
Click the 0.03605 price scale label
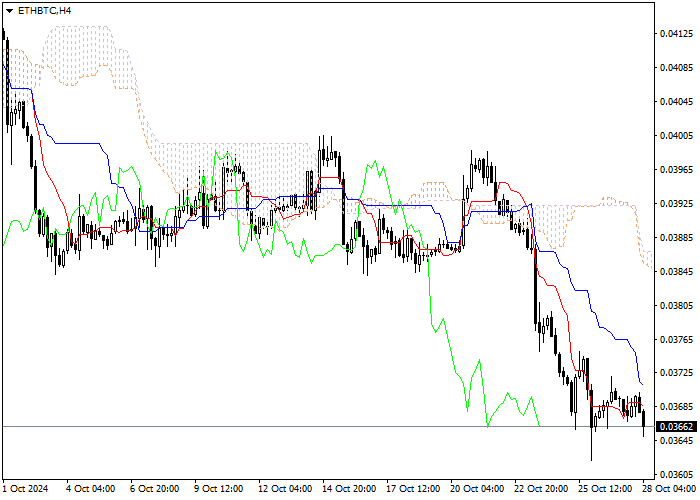[x=677, y=475]
